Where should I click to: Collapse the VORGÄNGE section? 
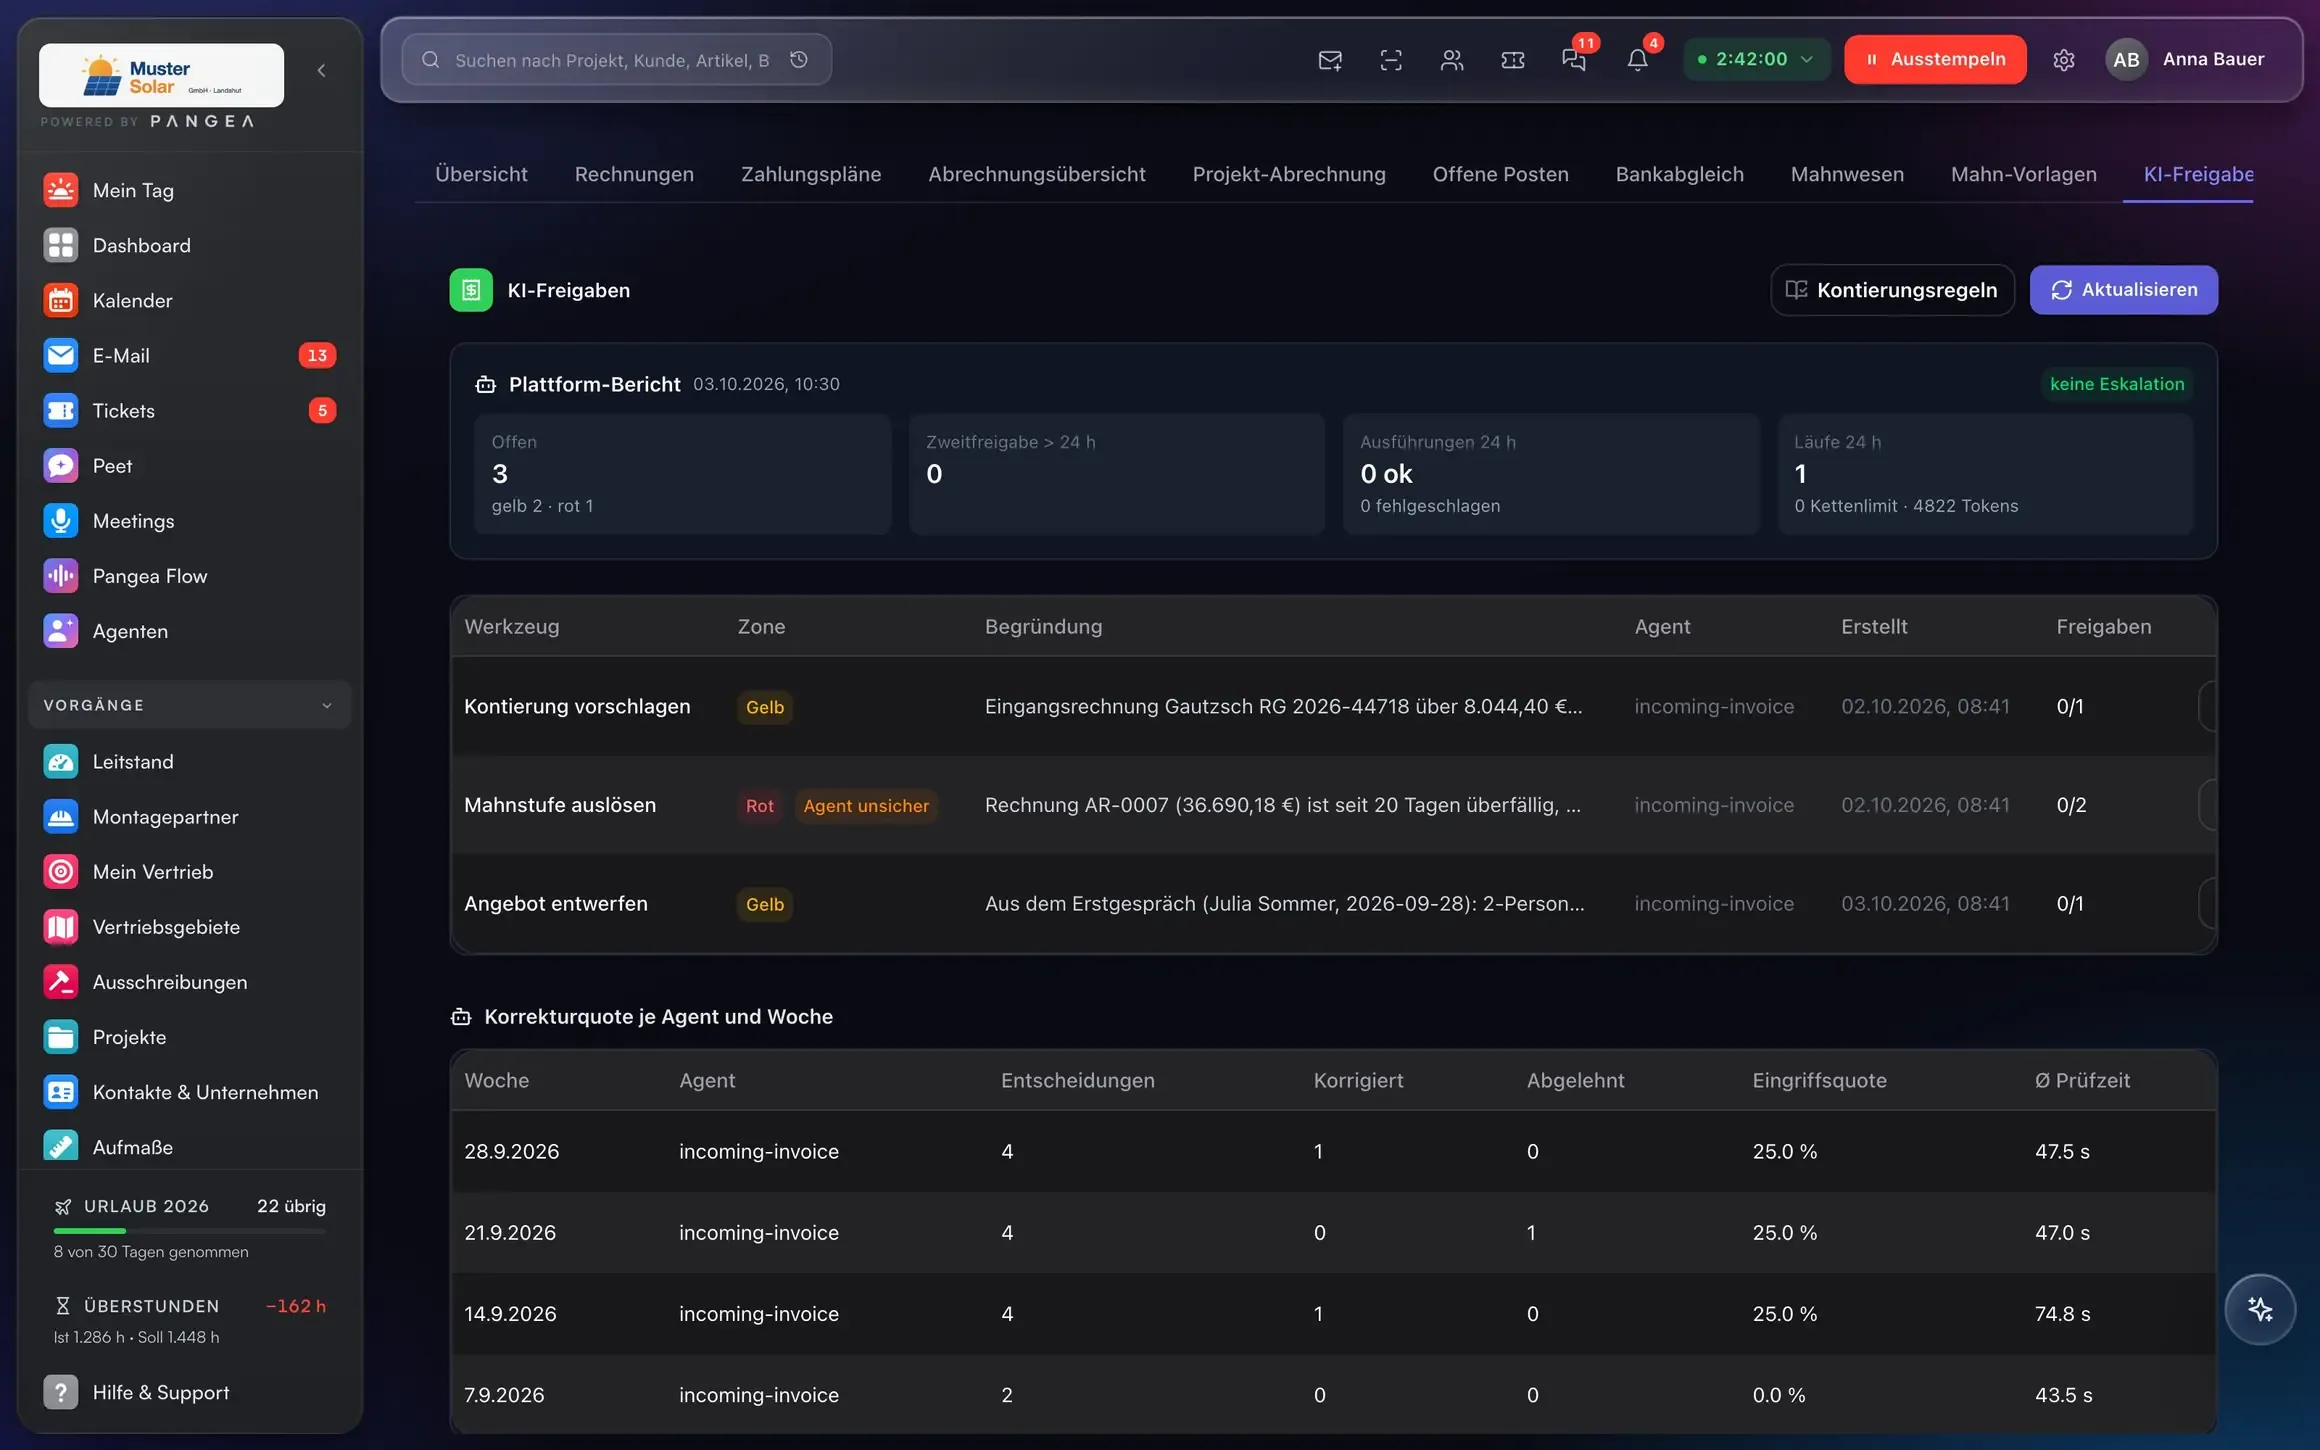(190, 705)
